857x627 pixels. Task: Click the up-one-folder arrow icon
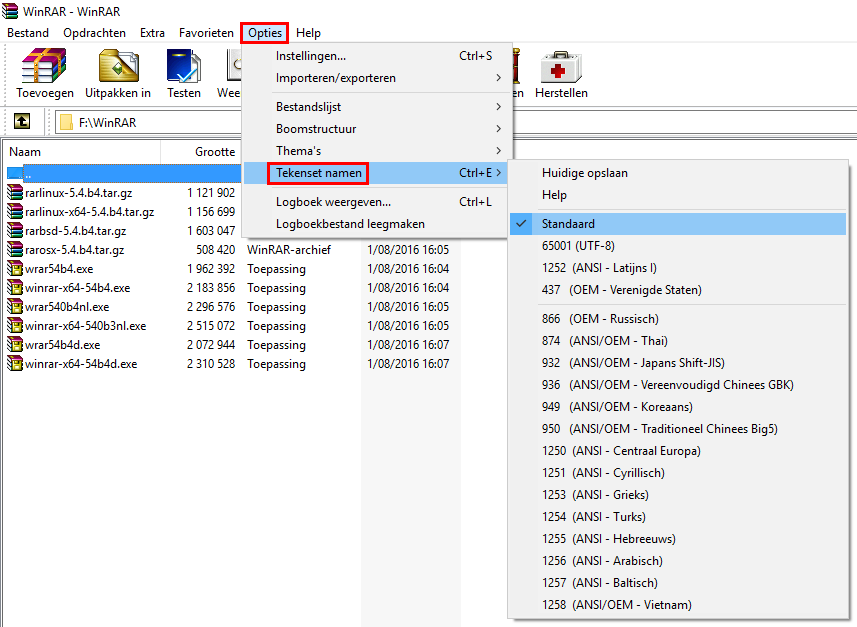pyautogui.click(x=22, y=121)
